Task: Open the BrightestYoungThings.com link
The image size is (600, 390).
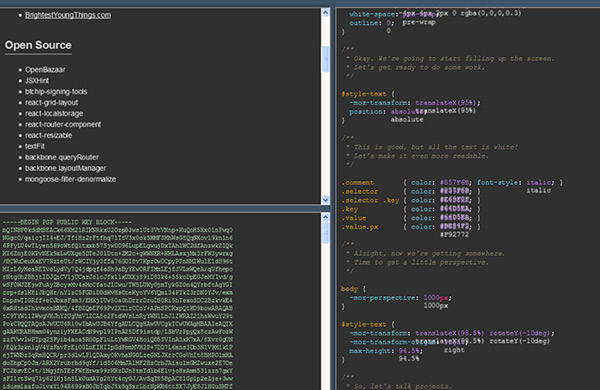Action: click(x=68, y=15)
